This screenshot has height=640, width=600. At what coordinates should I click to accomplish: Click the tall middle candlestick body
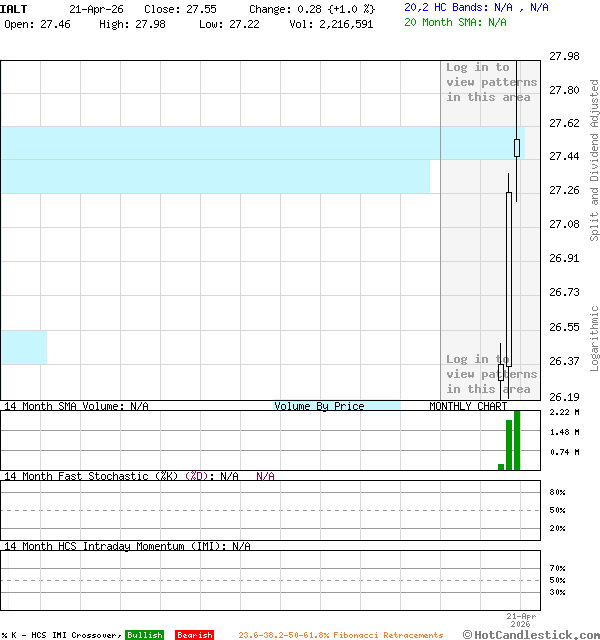tap(509, 280)
